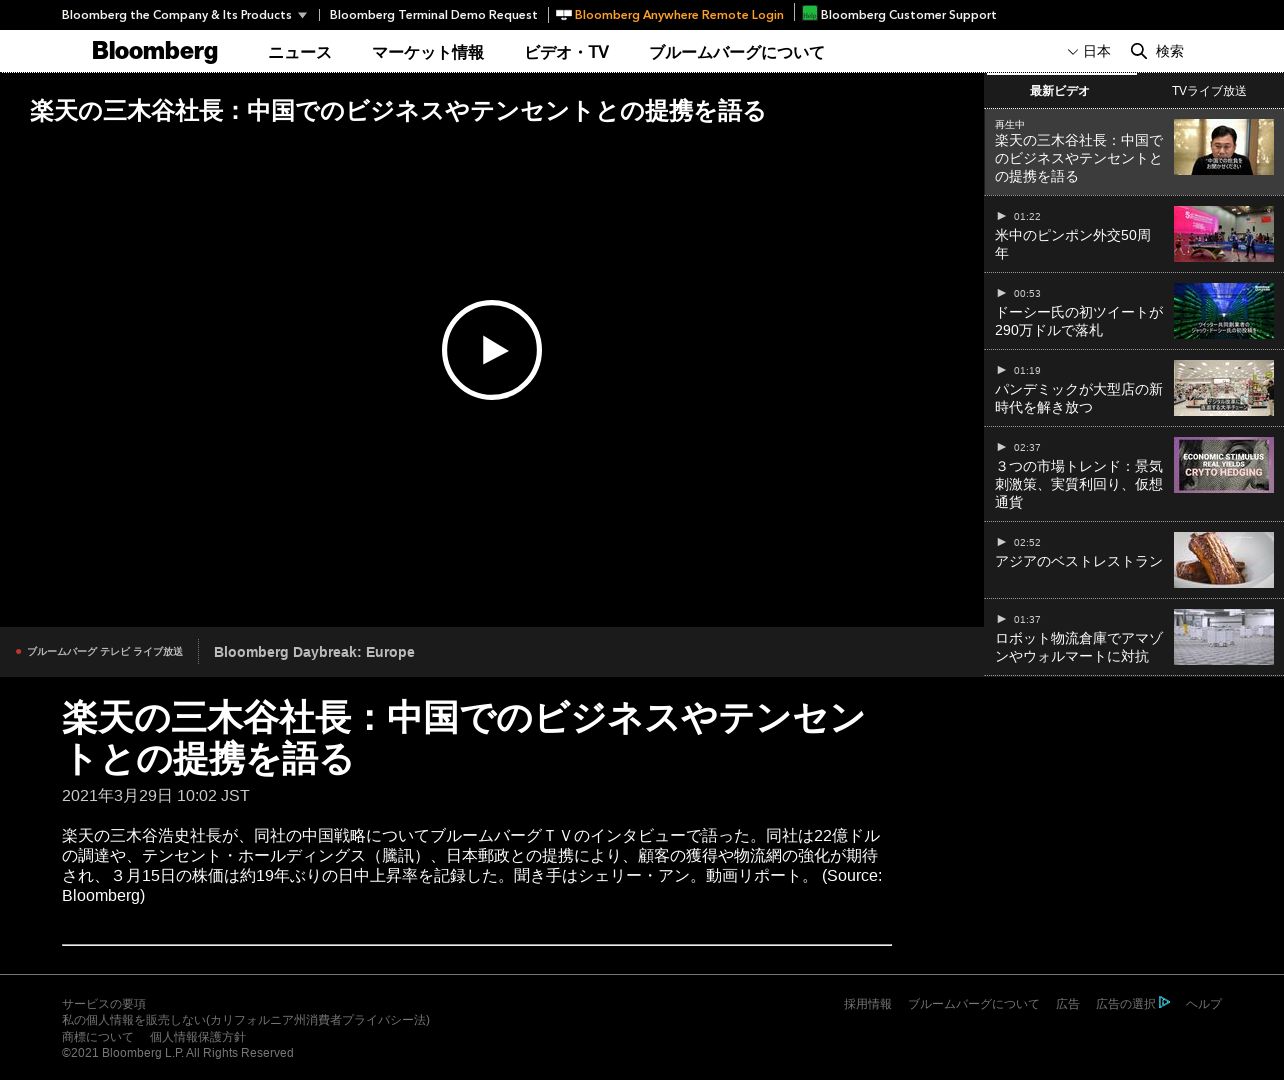Open thumbnail of pandemic big-box store video
Image resolution: width=1284 pixels, height=1080 pixels.
tap(1224, 388)
